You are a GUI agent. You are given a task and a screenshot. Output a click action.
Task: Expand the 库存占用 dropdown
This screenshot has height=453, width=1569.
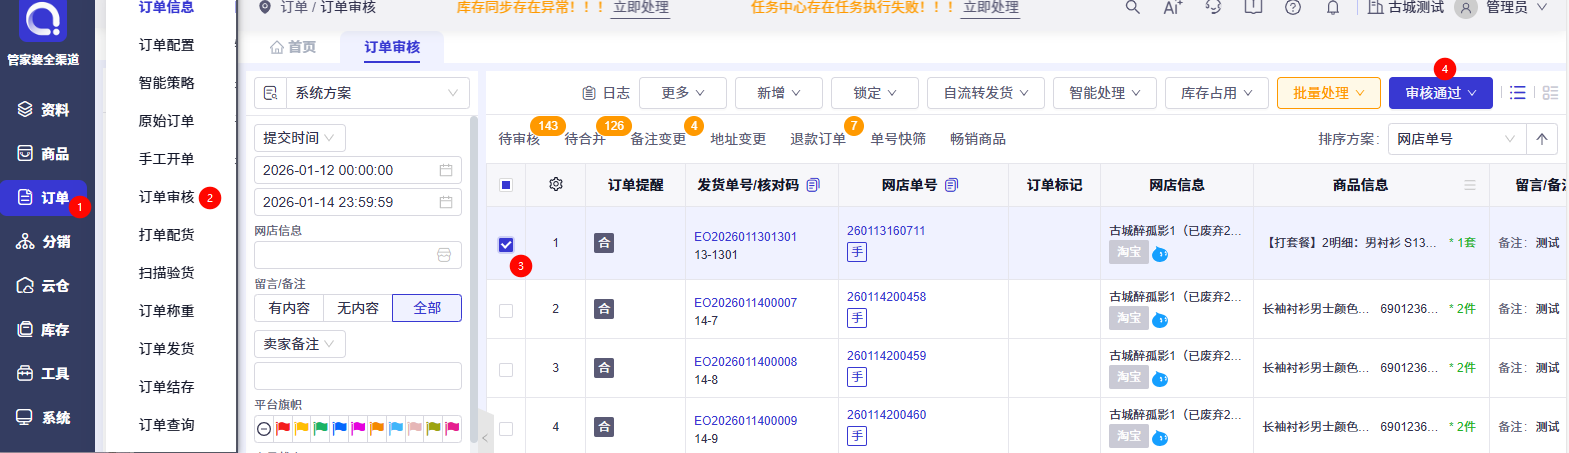pyautogui.click(x=1217, y=93)
